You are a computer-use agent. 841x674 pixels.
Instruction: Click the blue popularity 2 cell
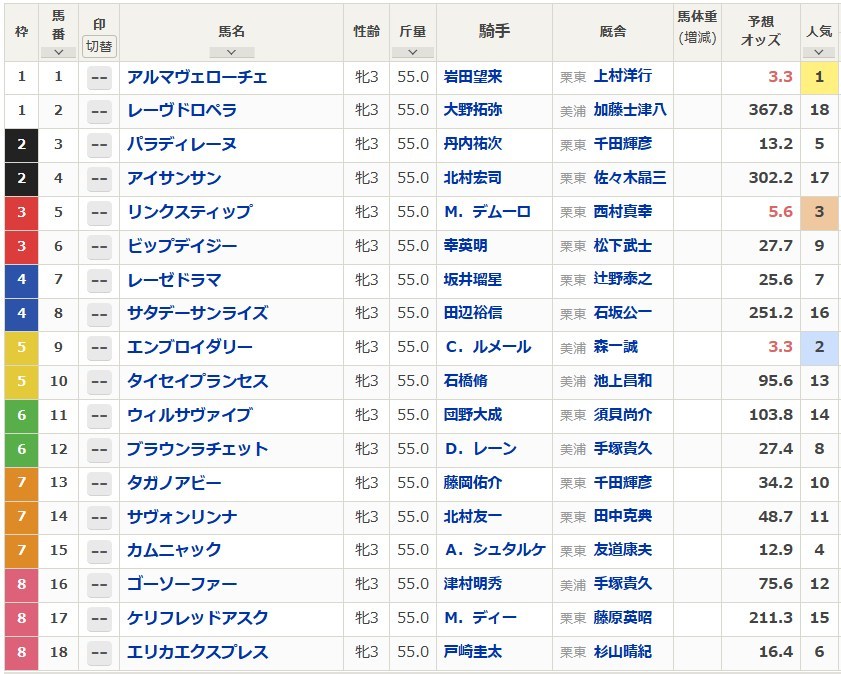point(819,347)
